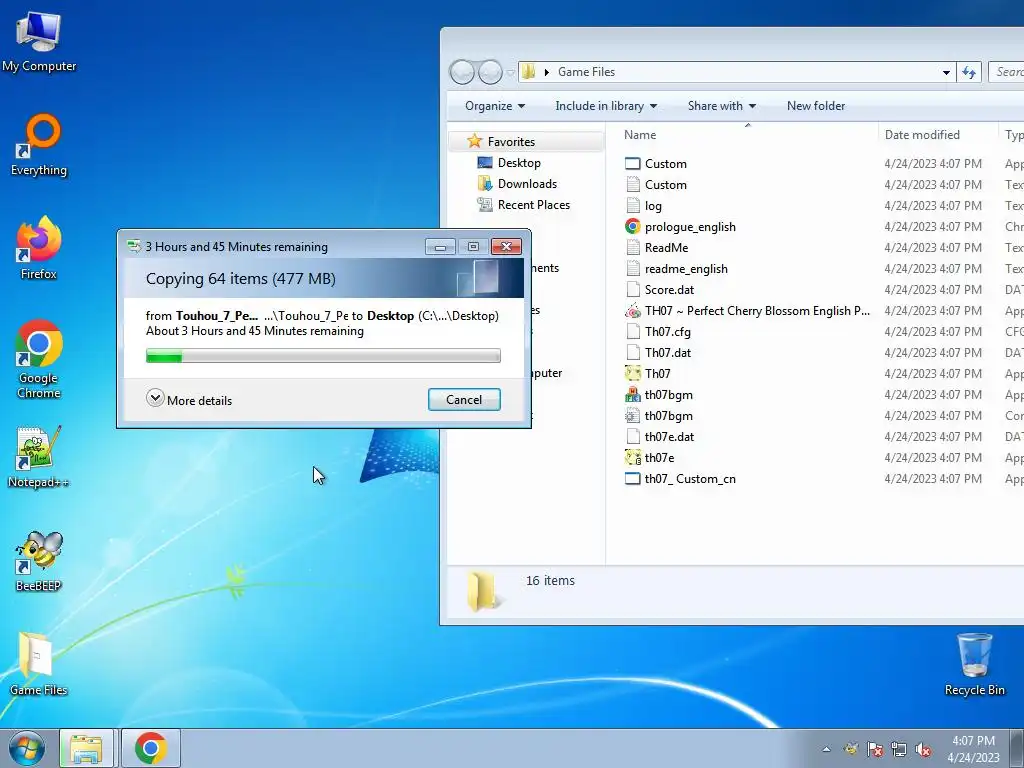Switch to Chrome in the taskbar
The image size is (1024, 768).
click(151, 748)
